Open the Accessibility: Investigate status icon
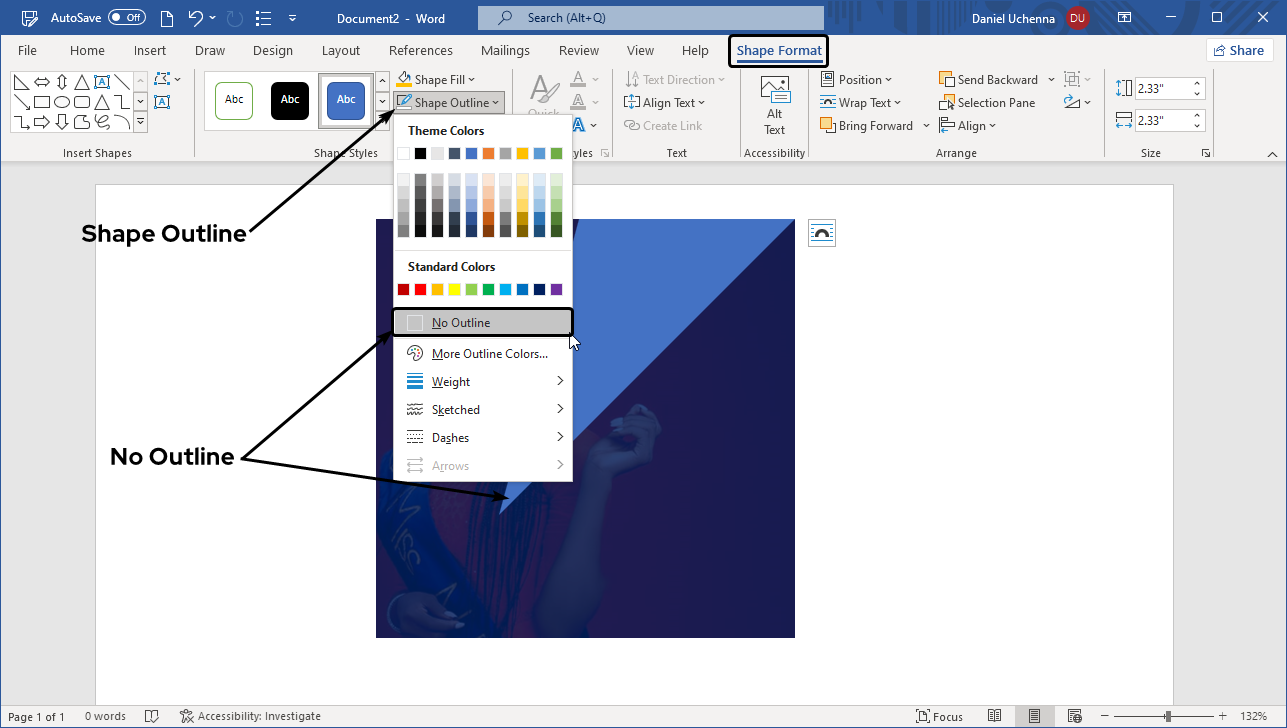This screenshot has width=1287, height=728. pos(187,716)
